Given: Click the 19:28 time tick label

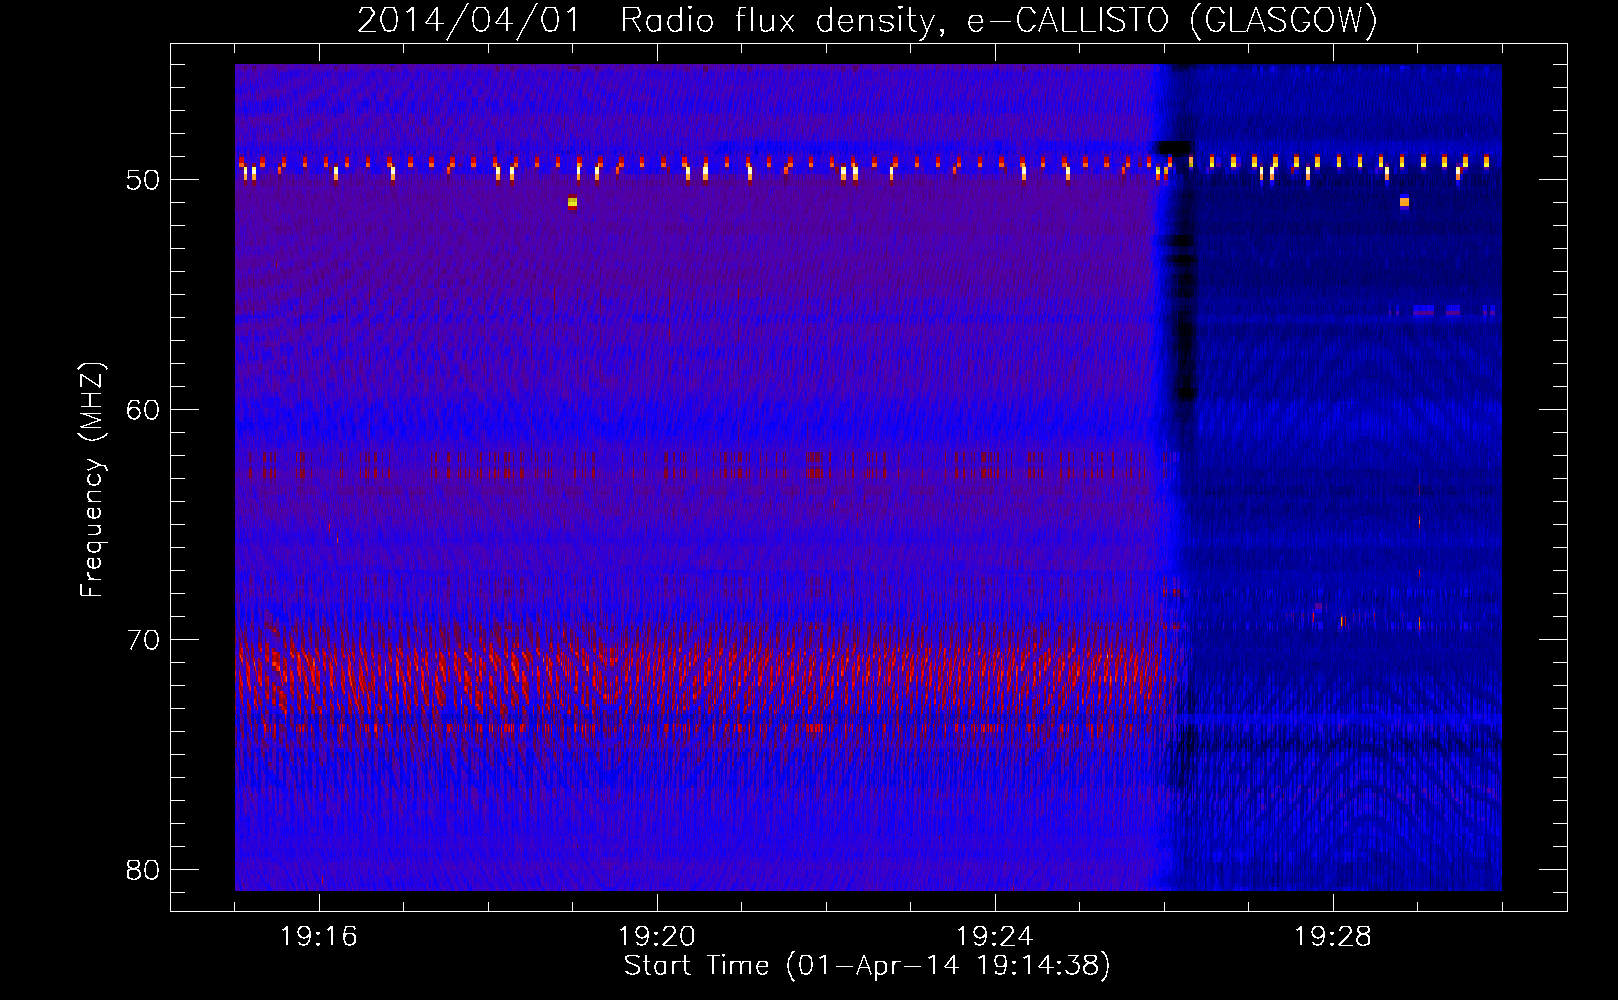Looking at the screenshot, I should tap(1333, 937).
